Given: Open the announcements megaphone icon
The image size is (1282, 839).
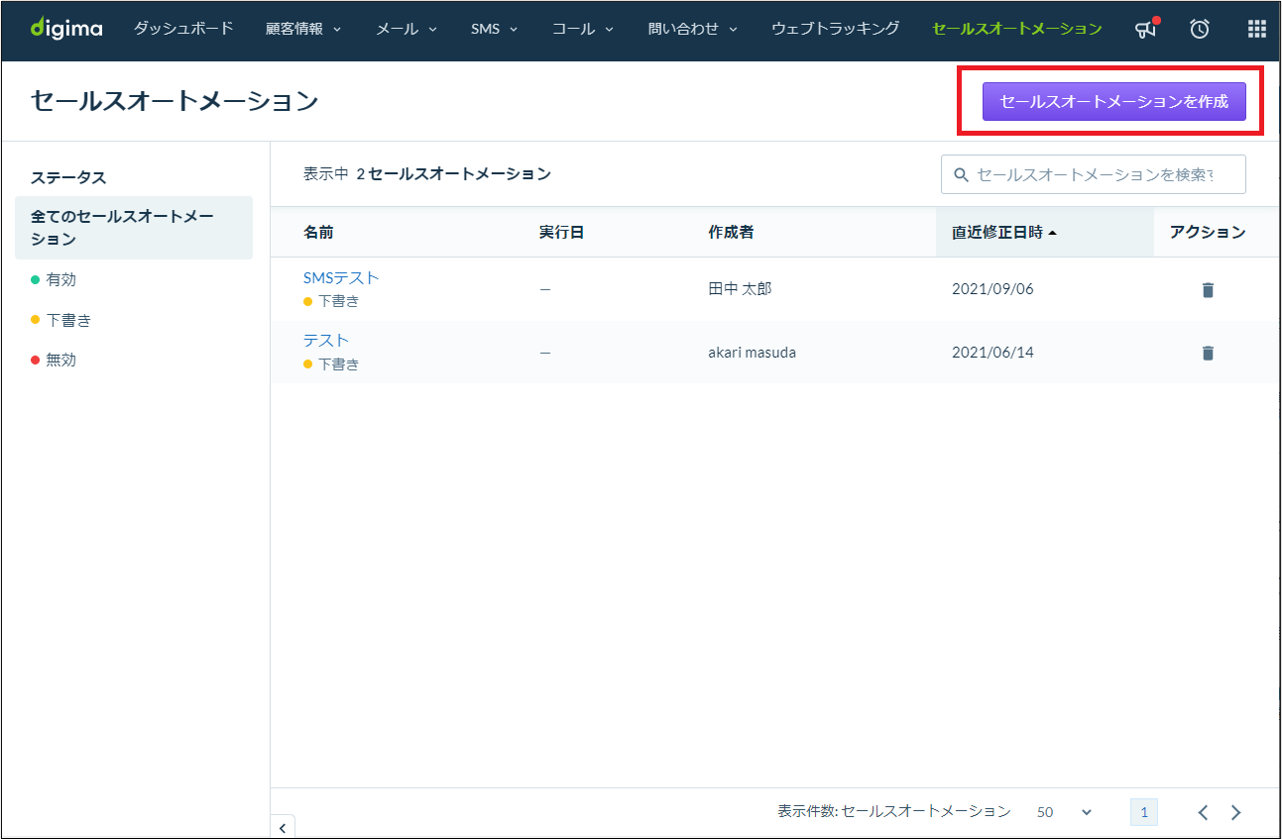Looking at the screenshot, I should [x=1145, y=29].
